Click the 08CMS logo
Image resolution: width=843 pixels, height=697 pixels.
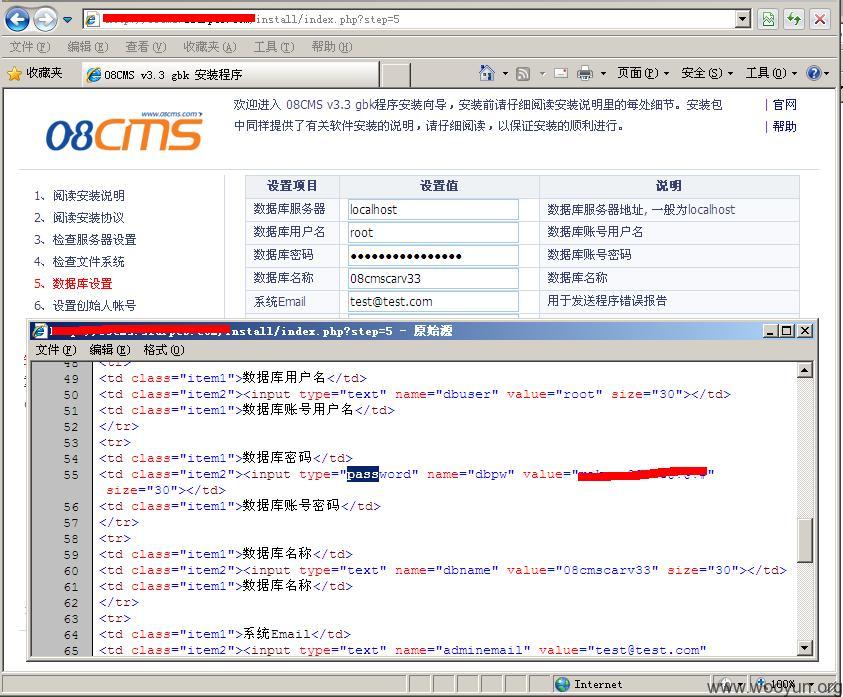124,131
